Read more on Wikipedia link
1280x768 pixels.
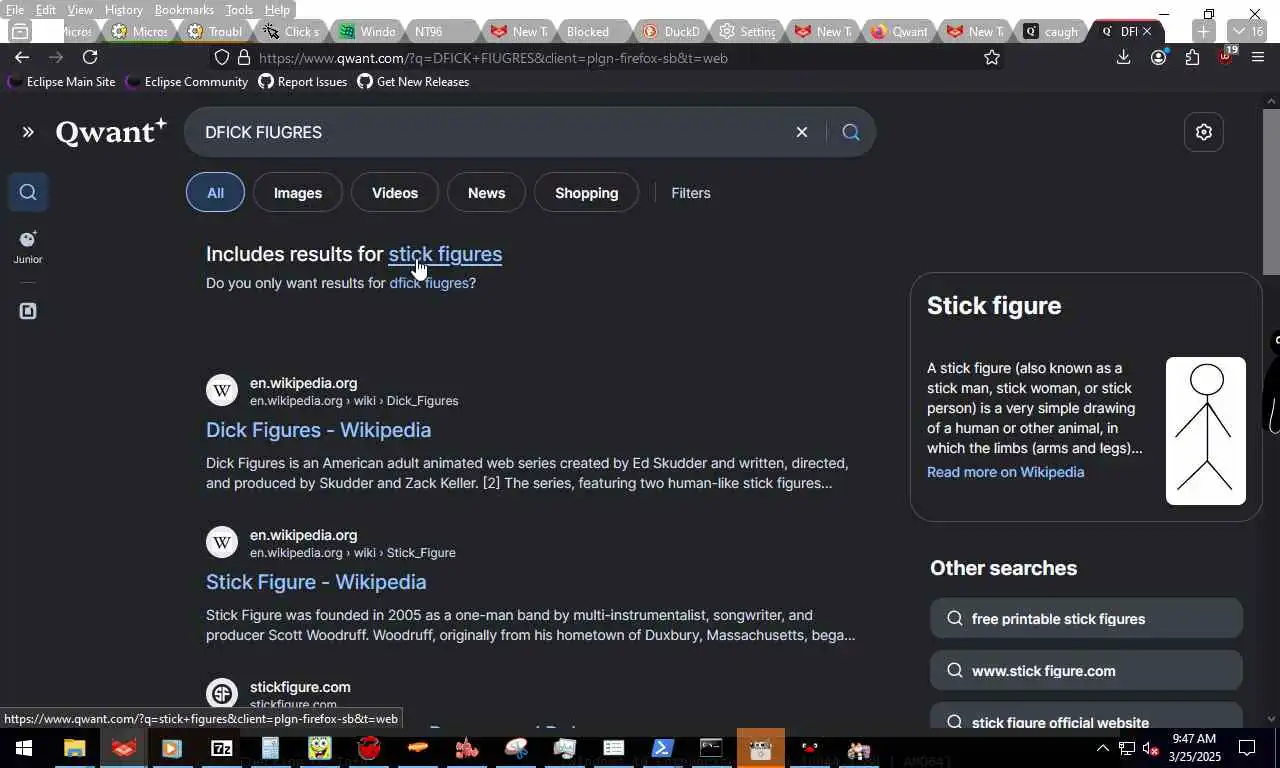point(1005,472)
